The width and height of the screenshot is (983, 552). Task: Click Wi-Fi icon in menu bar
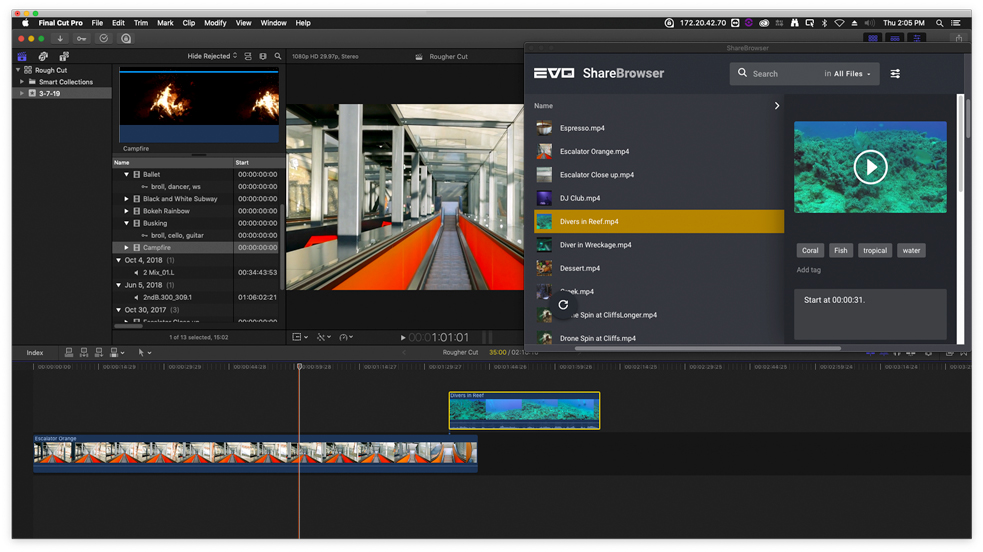pos(839,23)
